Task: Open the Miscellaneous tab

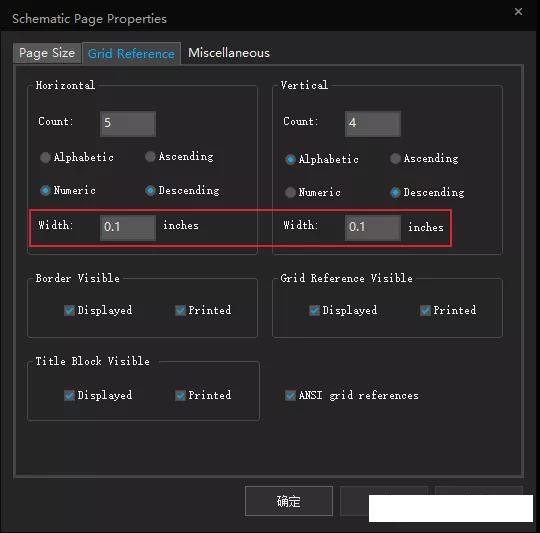Action: pyautogui.click(x=229, y=53)
